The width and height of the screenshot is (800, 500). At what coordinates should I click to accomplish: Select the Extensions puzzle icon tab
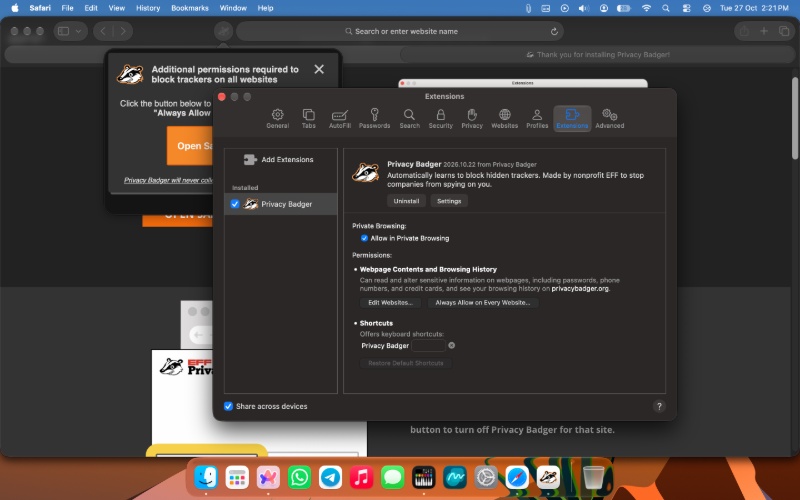572,118
